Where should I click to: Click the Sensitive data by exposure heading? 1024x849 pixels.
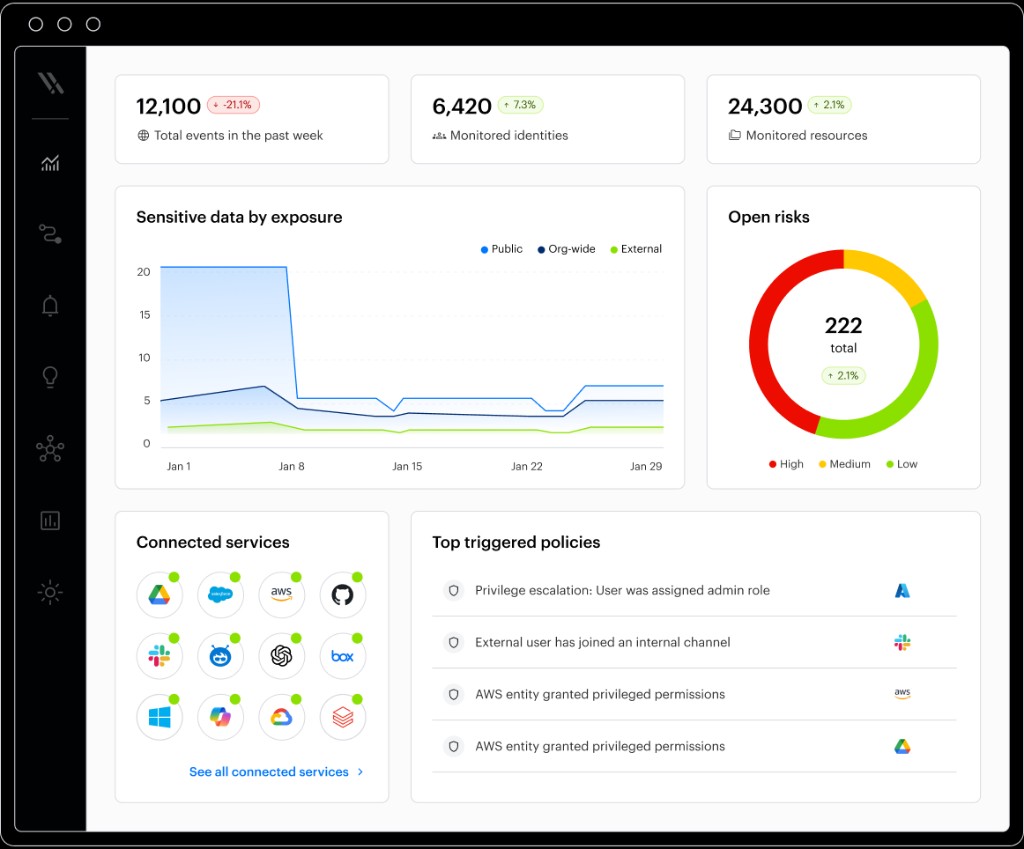click(239, 217)
